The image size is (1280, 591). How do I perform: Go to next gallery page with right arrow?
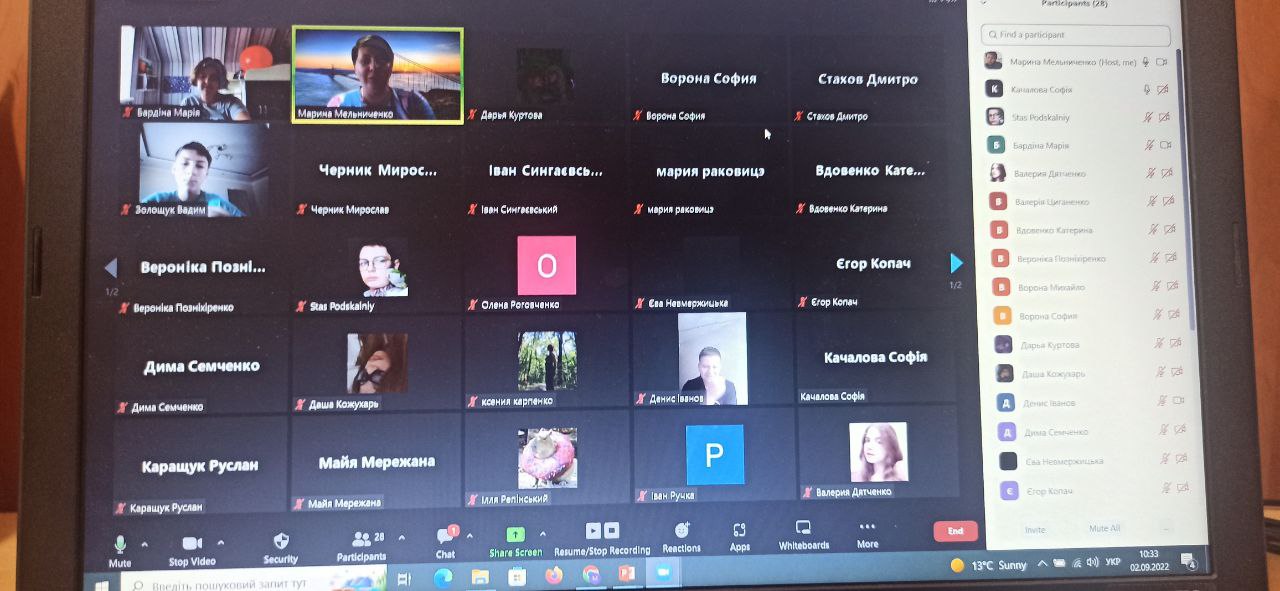coord(956,263)
